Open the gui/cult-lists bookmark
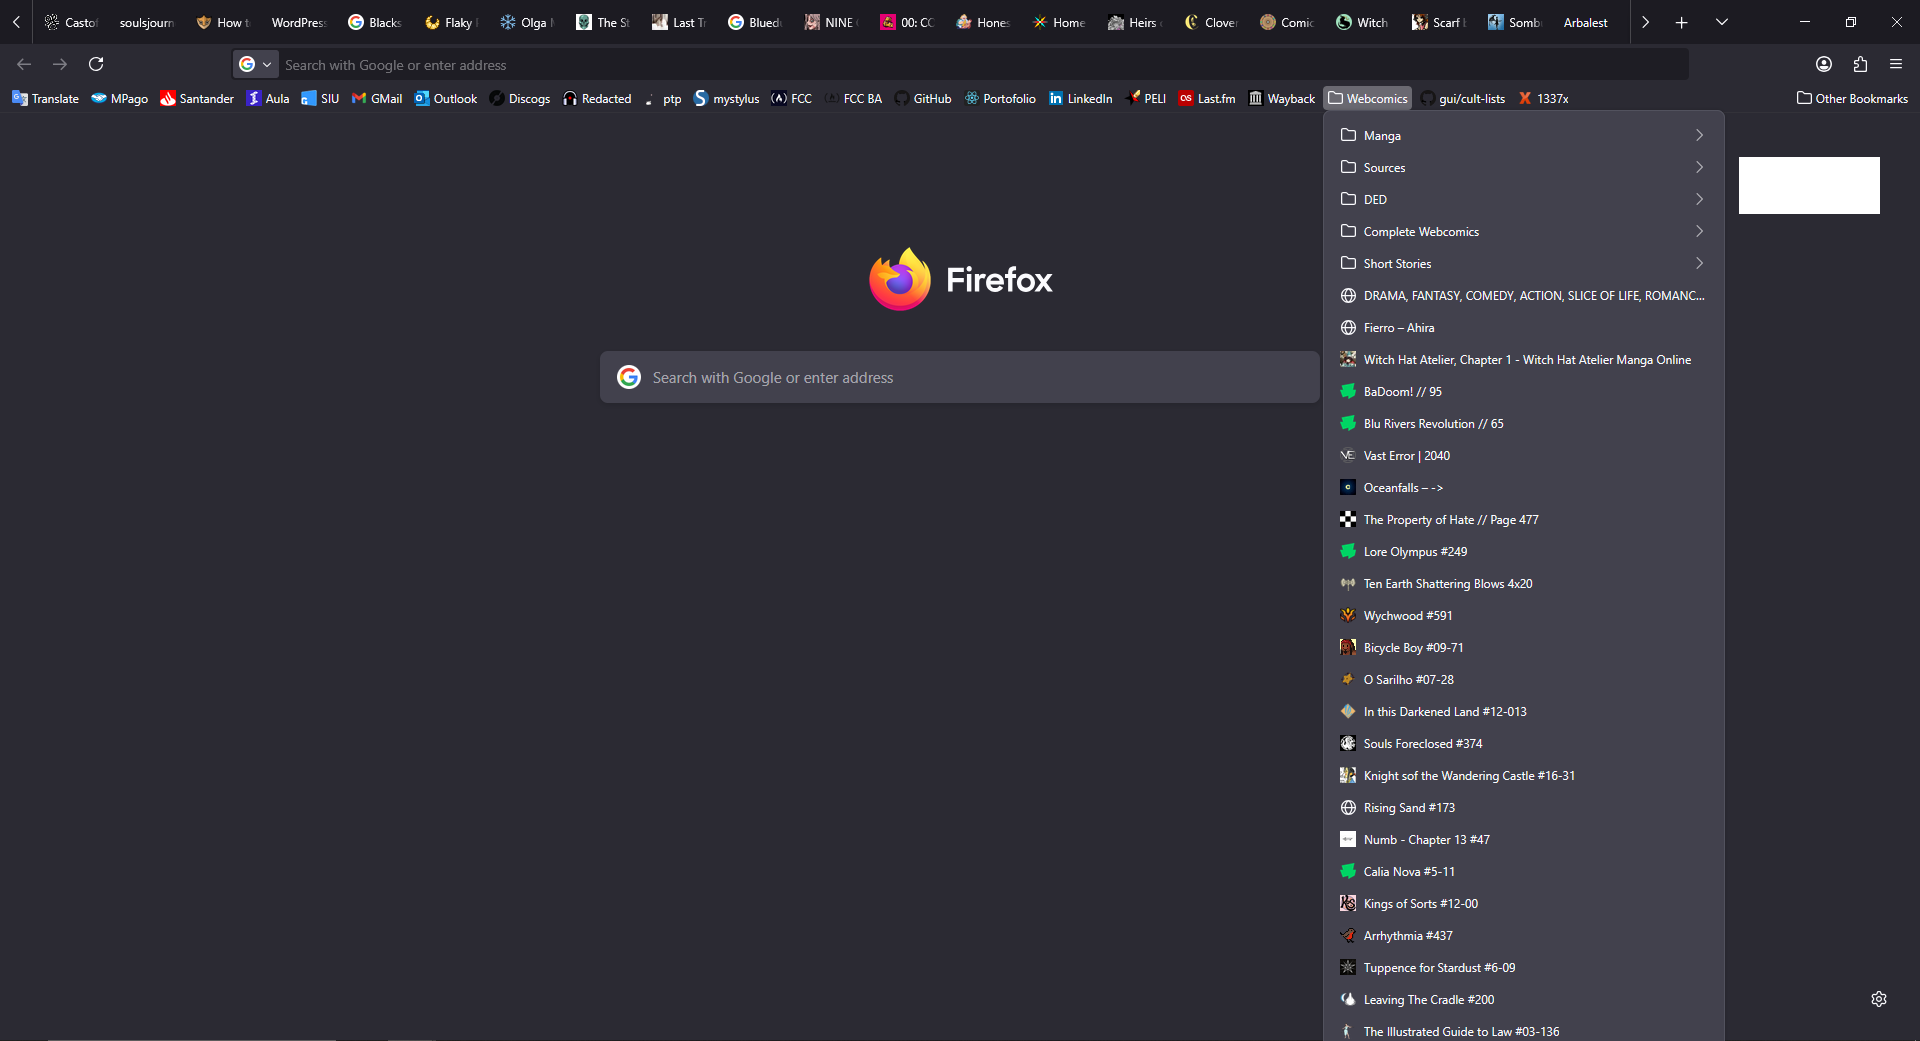The height and width of the screenshot is (1041, 1920). (1463, 98)
